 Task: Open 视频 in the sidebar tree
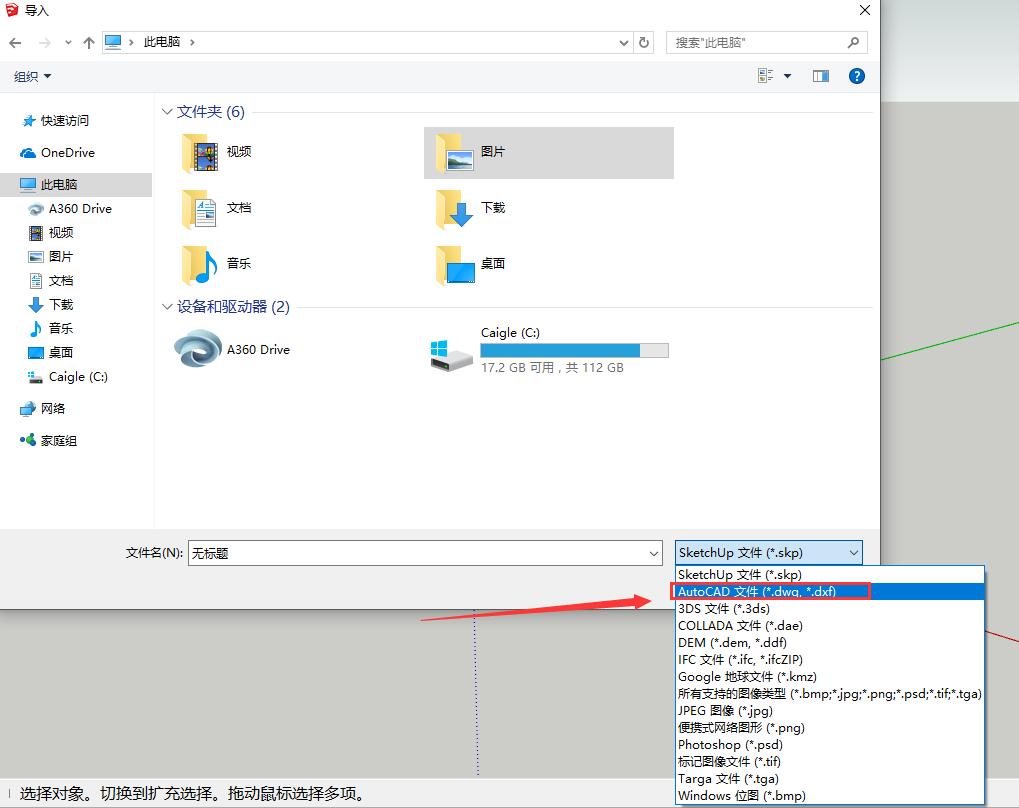click(x=51, y=233)
